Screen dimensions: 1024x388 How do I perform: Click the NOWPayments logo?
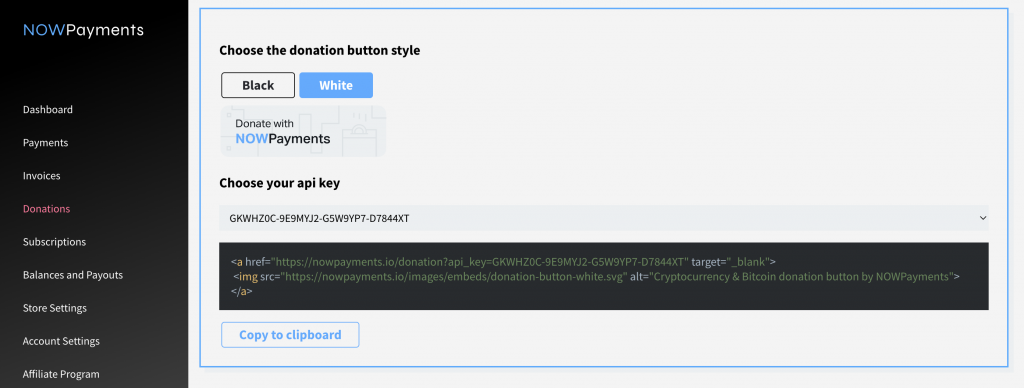(83, 30)
